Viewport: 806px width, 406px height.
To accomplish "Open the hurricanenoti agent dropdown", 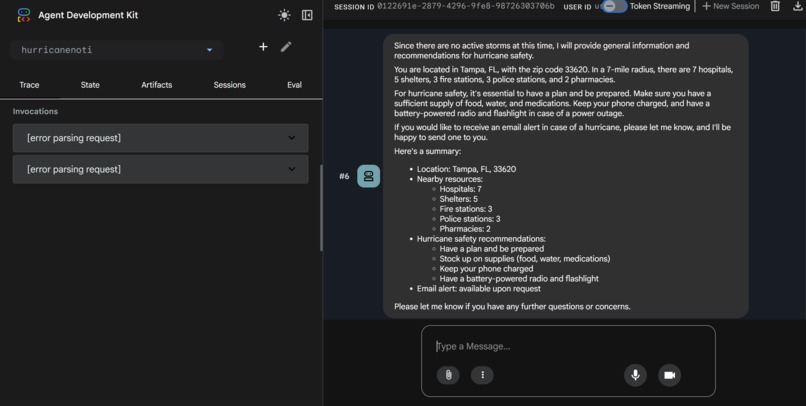I will (x=117, y=50).
